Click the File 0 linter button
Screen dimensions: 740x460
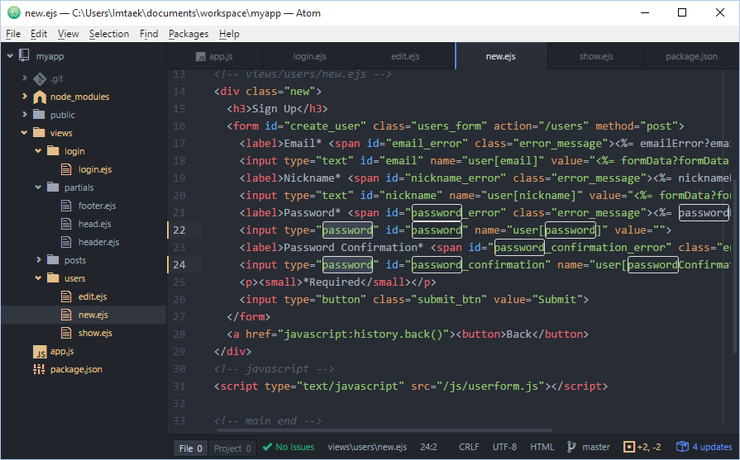[x=191, y=448]
